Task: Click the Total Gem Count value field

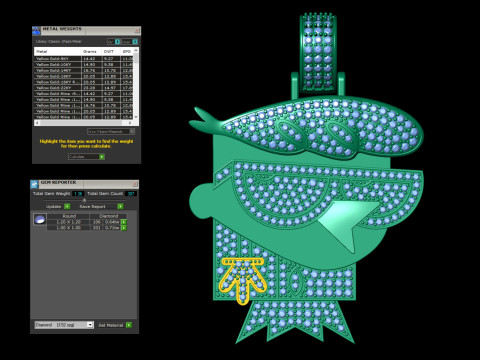Action: tap(130, 194)
